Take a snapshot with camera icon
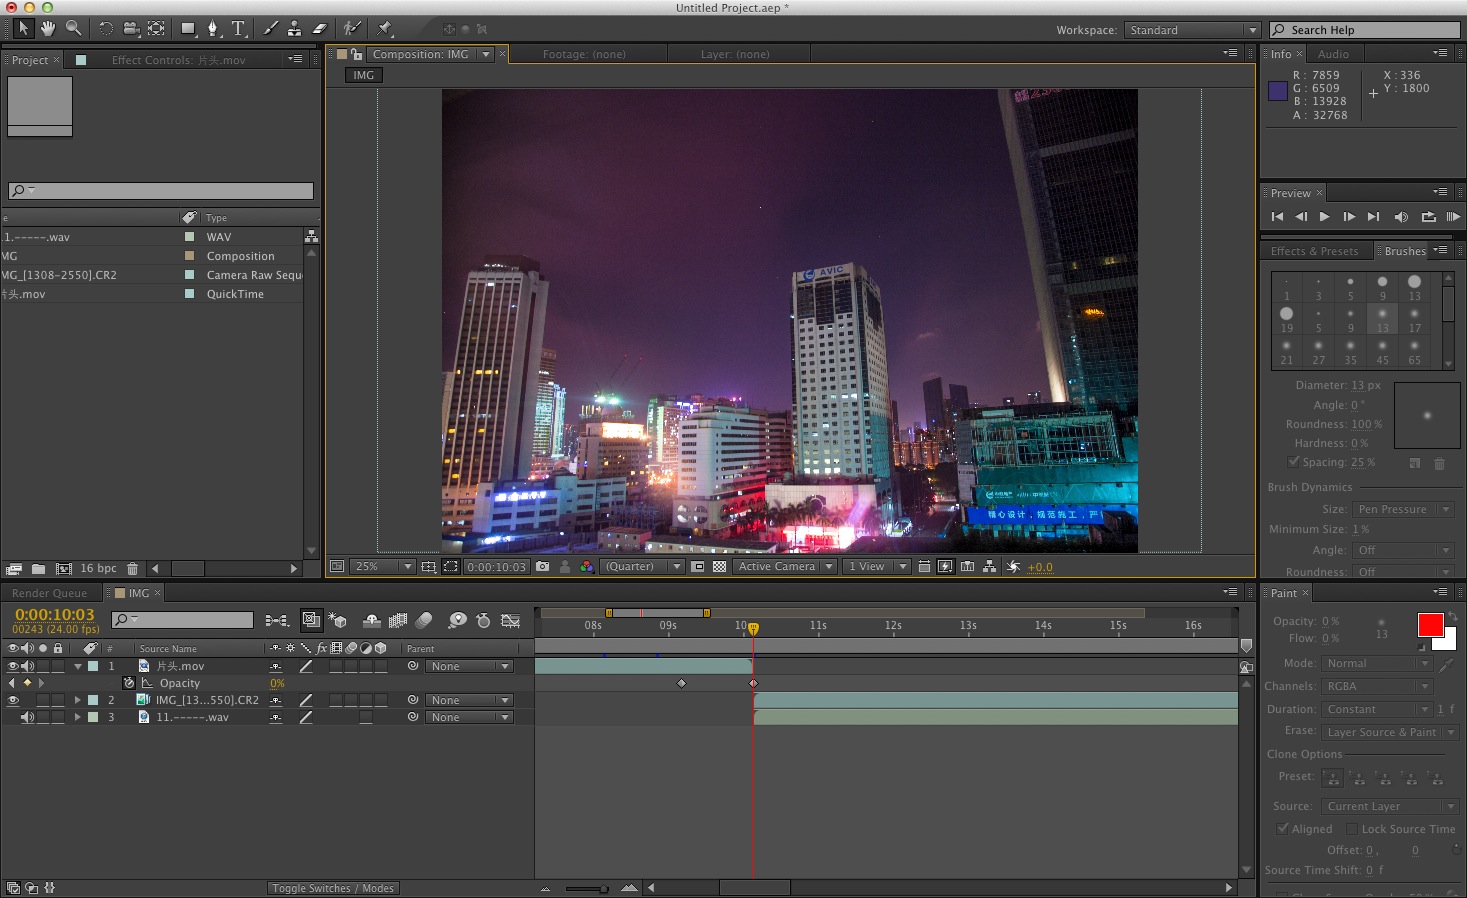 point(543,567)
